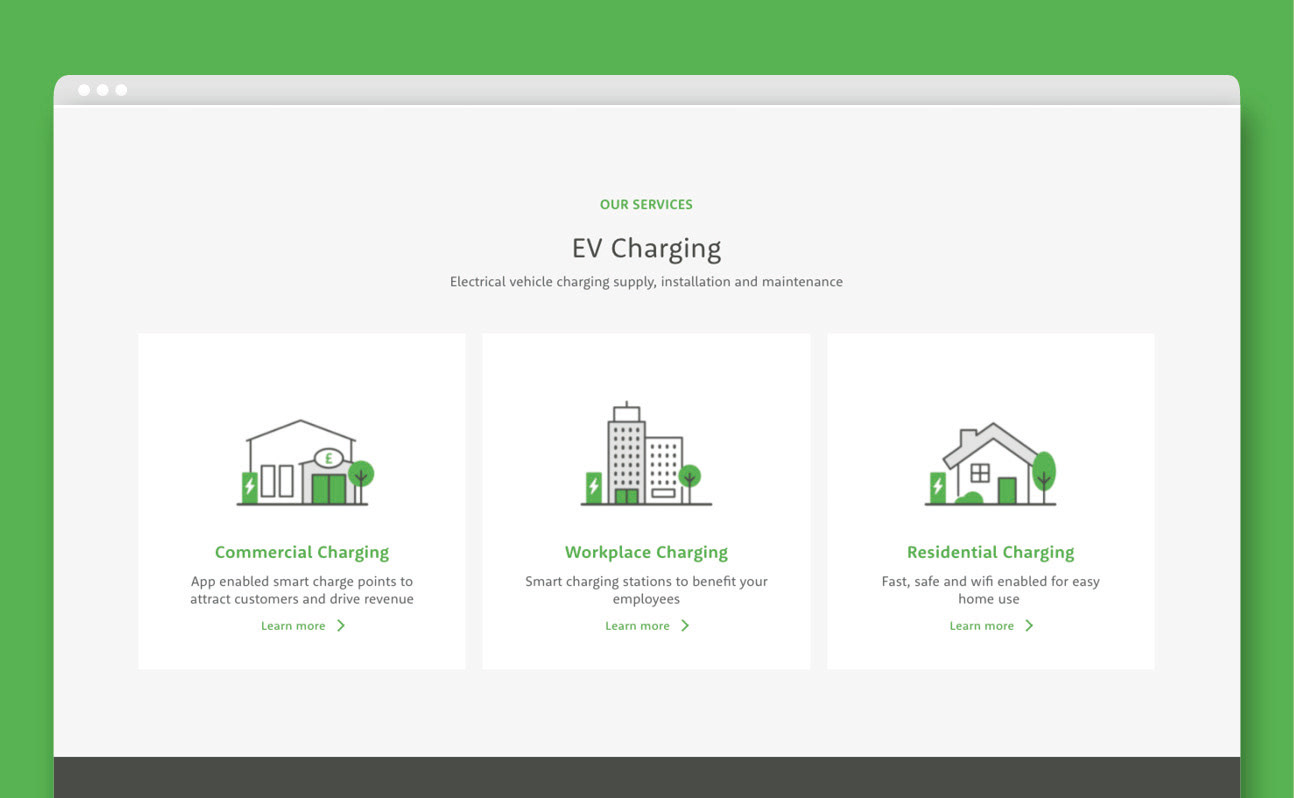Click the first dot in the browser title bar
Screen dimensions: 1294x798
tap(84, 90)
